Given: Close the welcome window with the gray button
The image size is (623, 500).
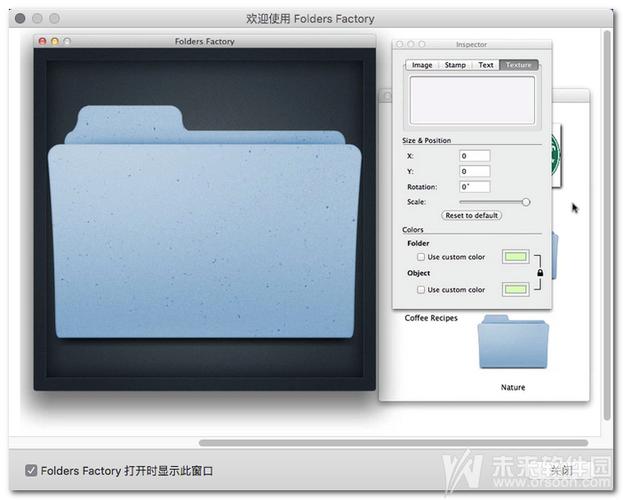Looking at the screenshot, I should click(x=20, y=18).
